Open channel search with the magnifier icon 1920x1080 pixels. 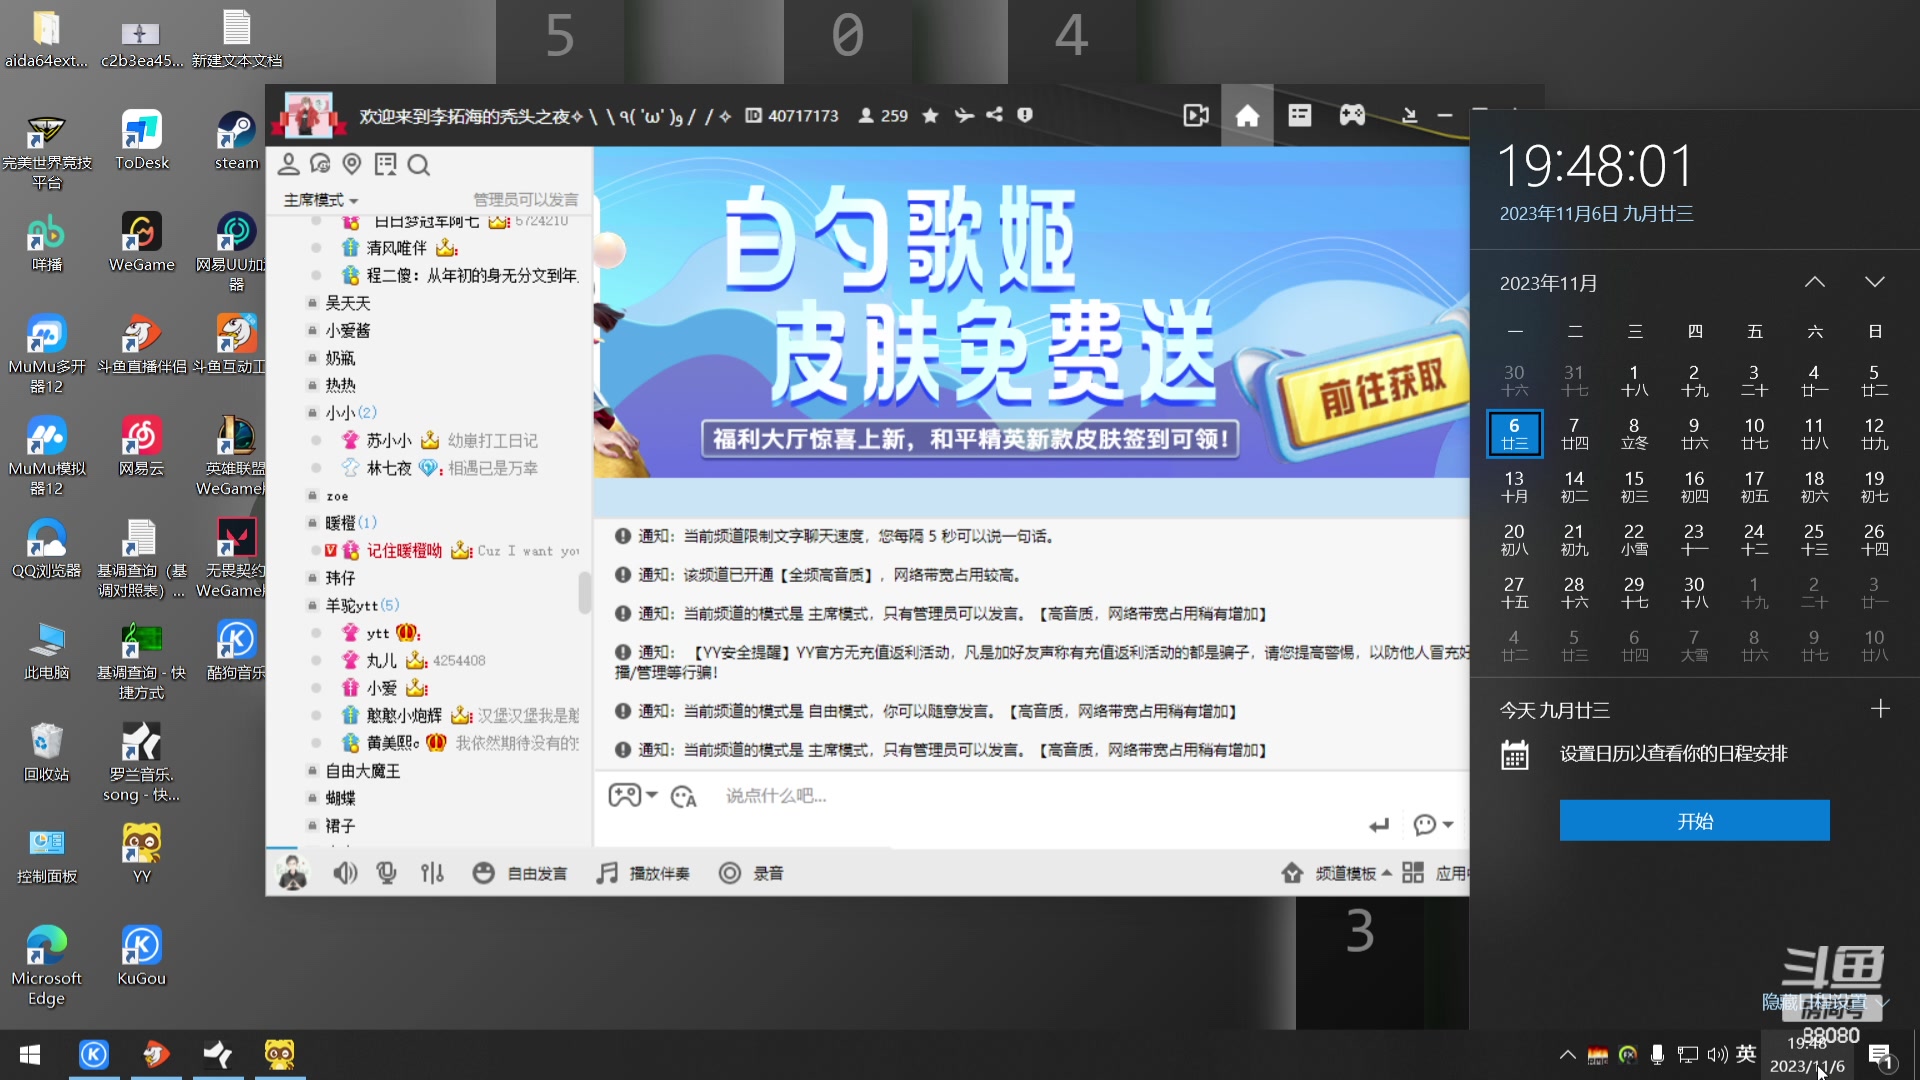tap(418, 164)
